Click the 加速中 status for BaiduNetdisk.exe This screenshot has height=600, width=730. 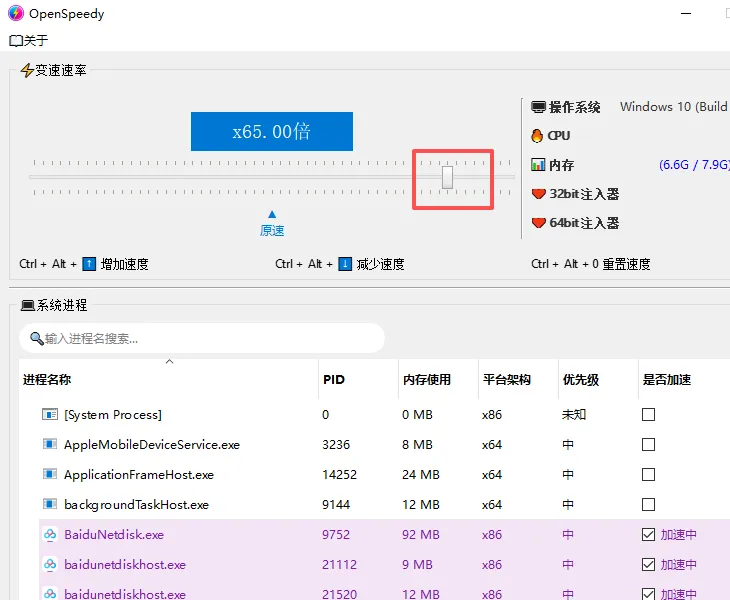pyautogui.click(x=678, y=534)
